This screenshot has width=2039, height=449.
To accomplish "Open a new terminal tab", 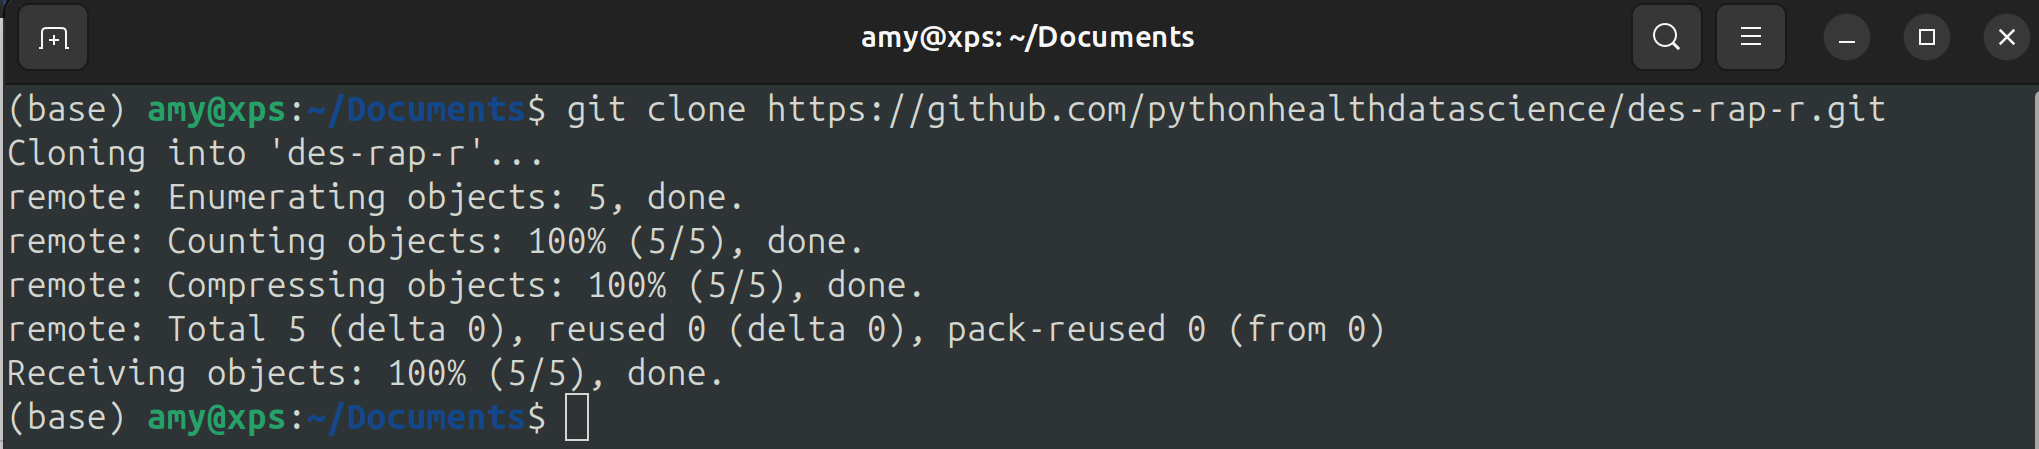I will (x=53, y=38).
